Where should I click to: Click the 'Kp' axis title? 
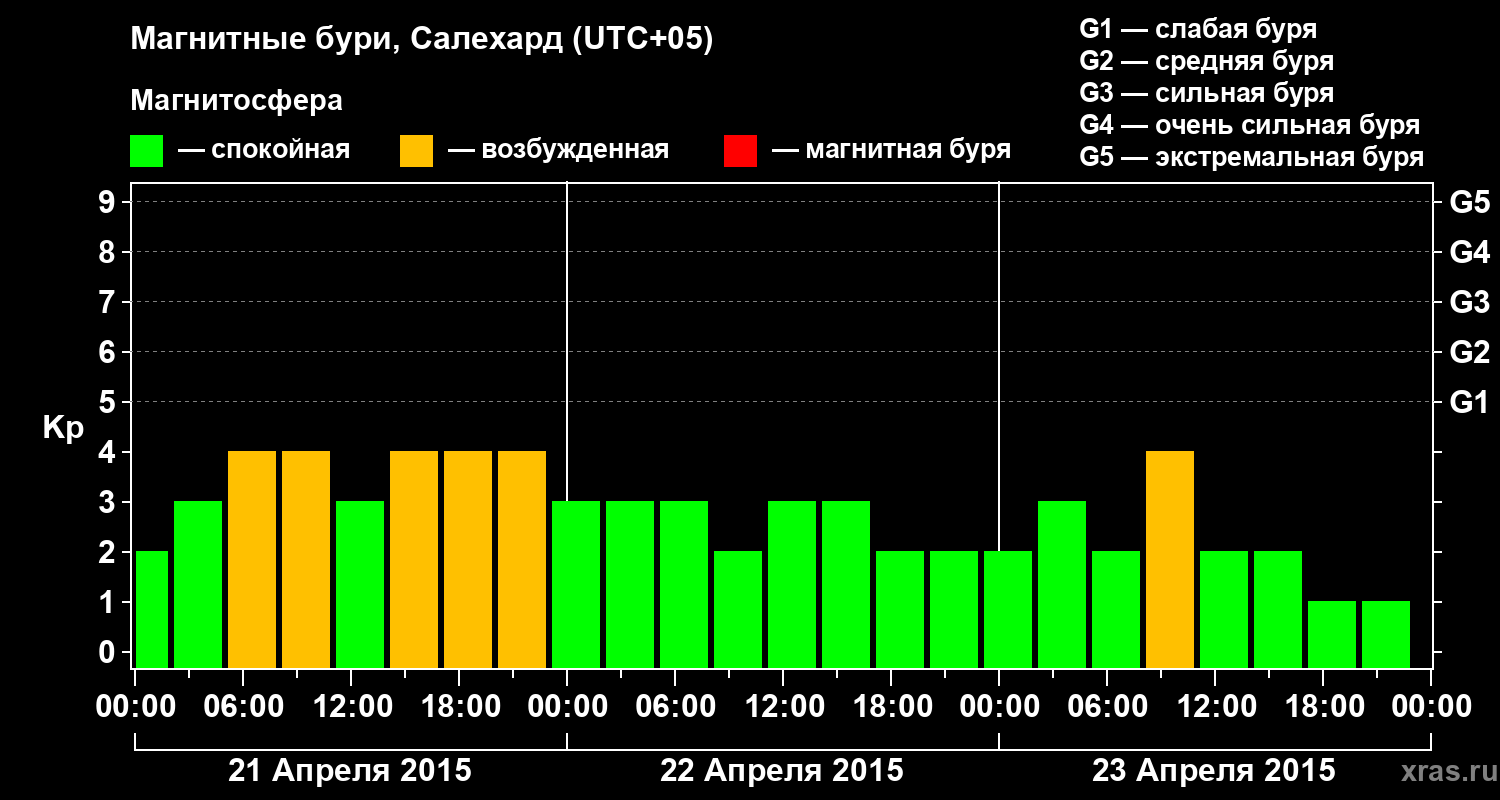pos(63,427)
